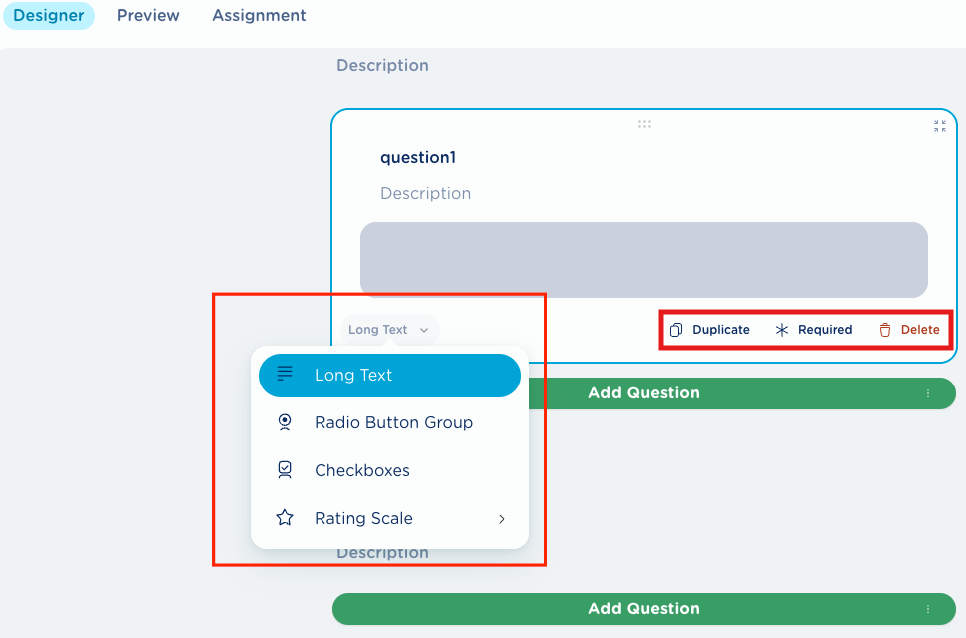Click the Checkboxes type icon
This screenshot has width=966, height=638.
285,470
